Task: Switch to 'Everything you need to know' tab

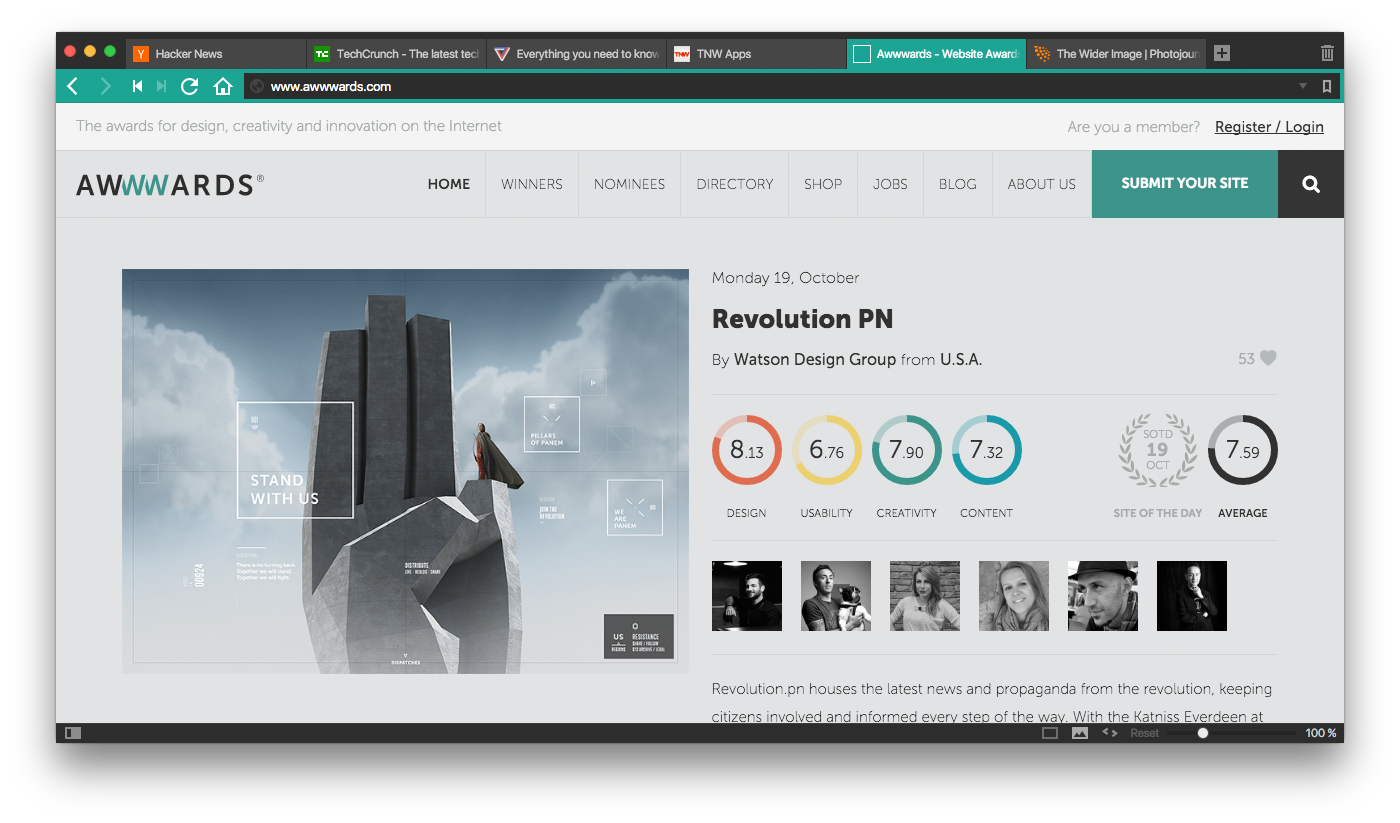Action: [x=576, y=54]
